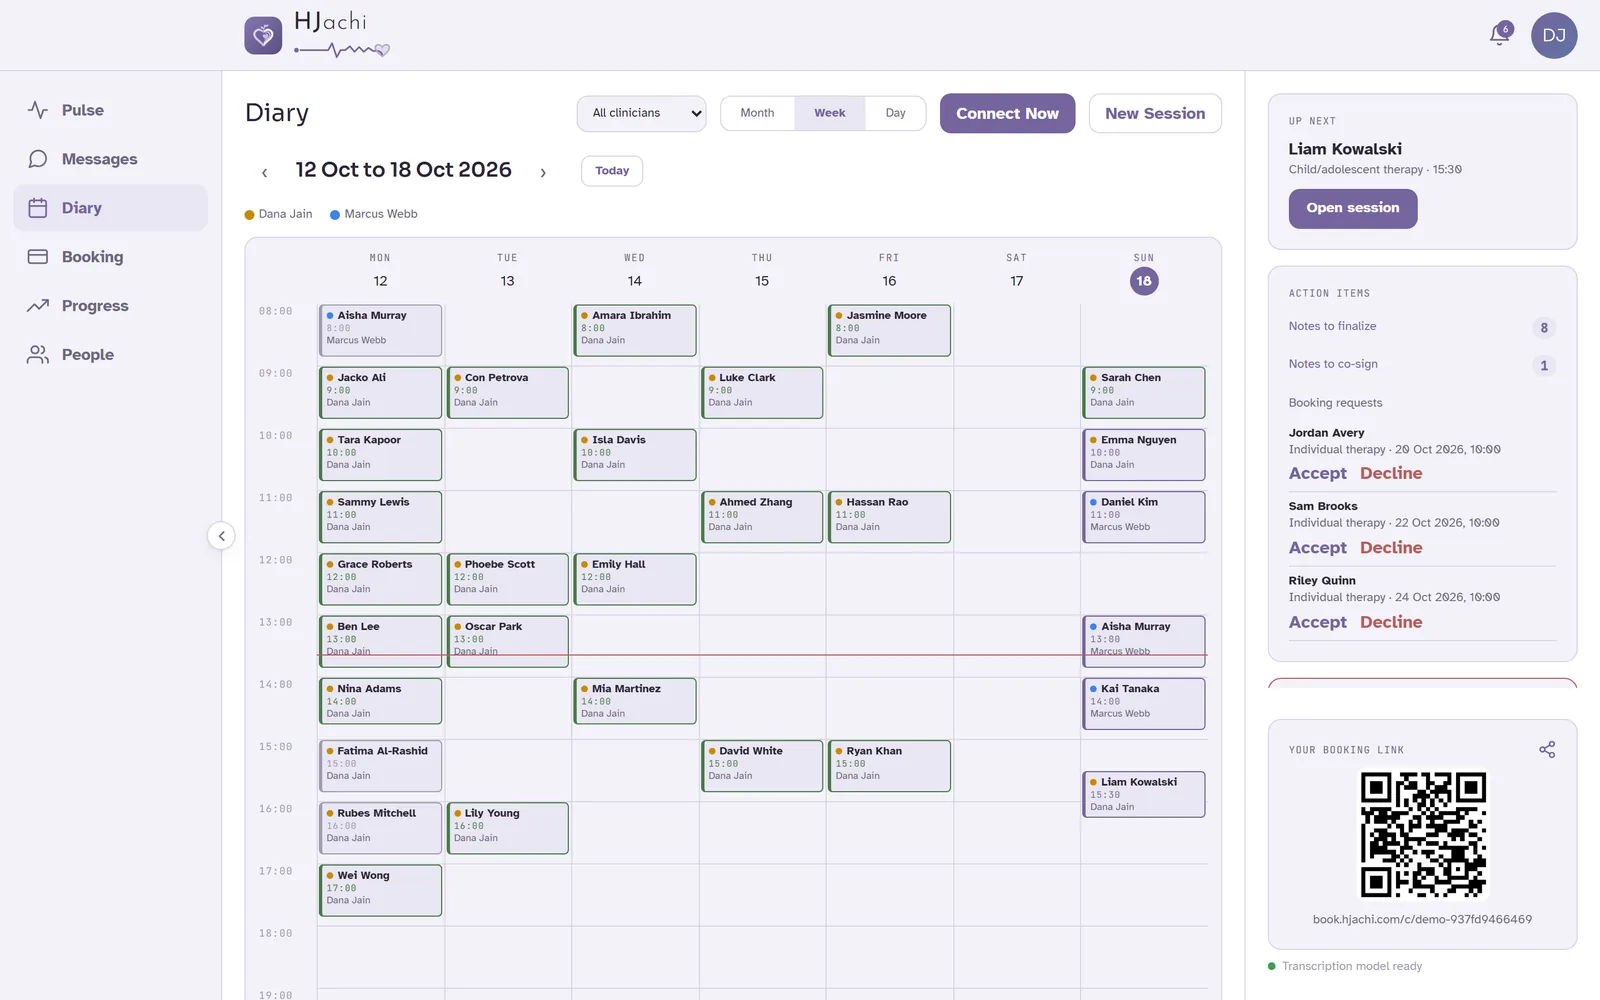Jump to Today
The width and height of the screenshot is (1600, 1000).
612,171
